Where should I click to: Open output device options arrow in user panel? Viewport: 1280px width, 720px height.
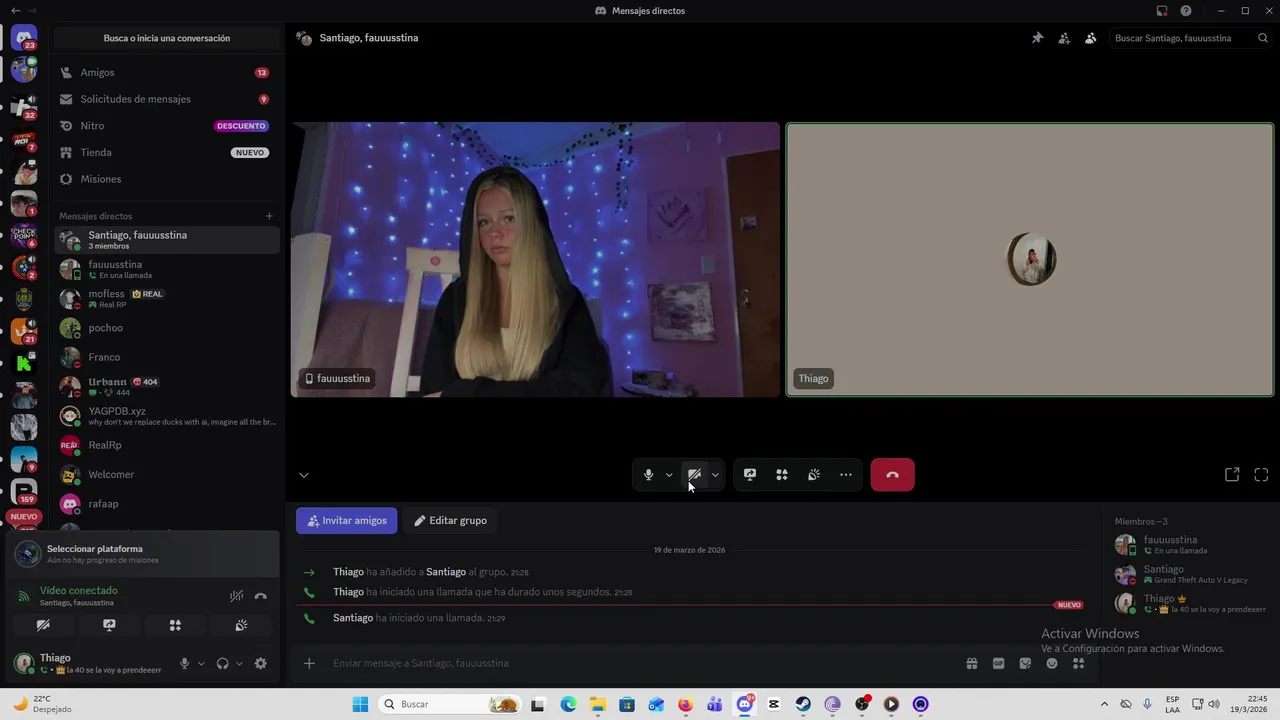pos(239,663)
